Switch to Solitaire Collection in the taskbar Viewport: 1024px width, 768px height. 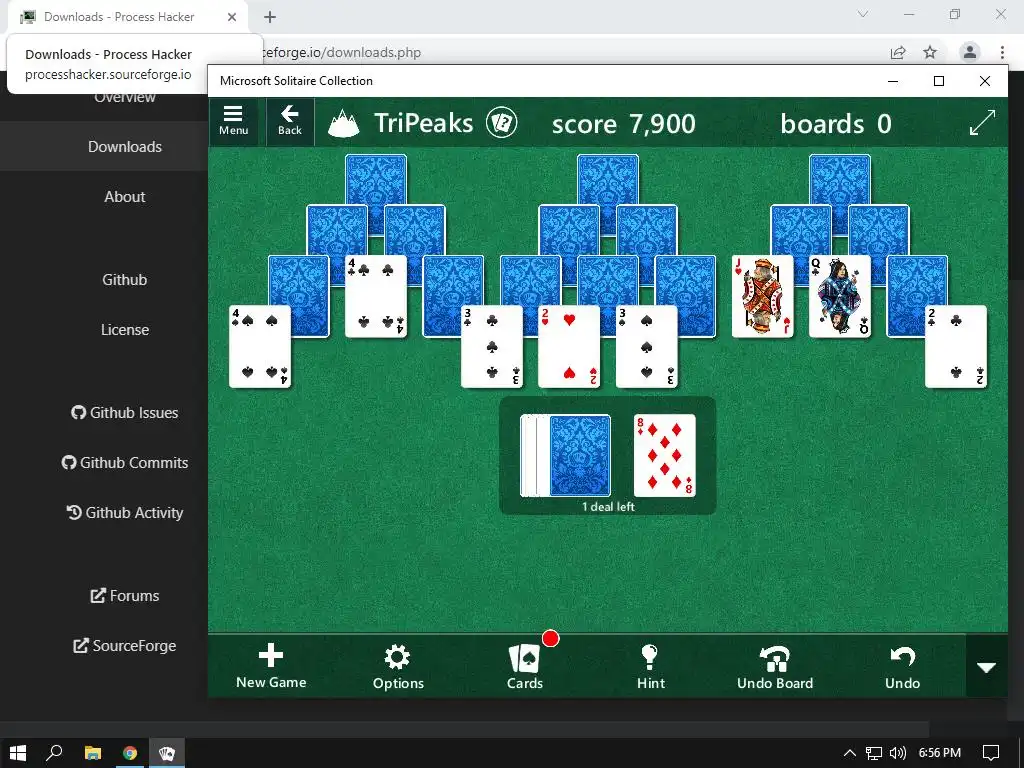167,753
